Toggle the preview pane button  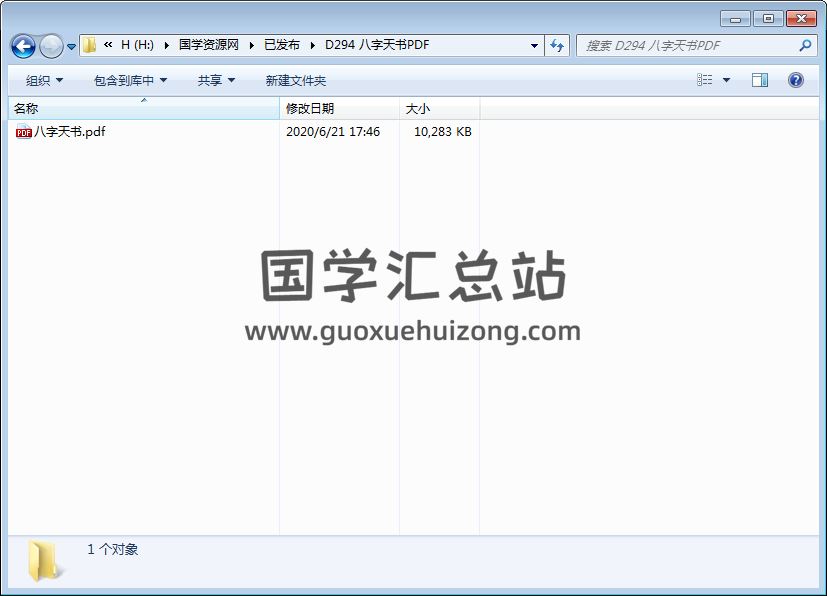click(760, 80)
